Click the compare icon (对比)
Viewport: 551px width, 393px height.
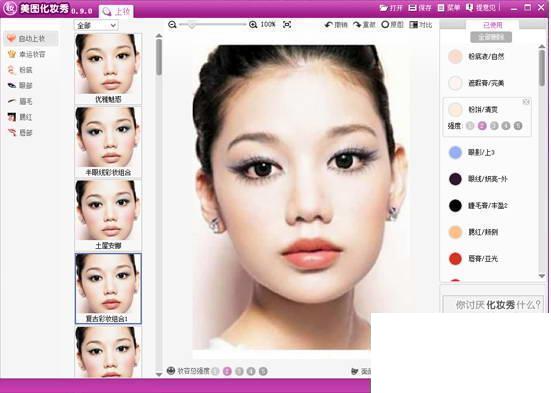click(x=413, y=25)
